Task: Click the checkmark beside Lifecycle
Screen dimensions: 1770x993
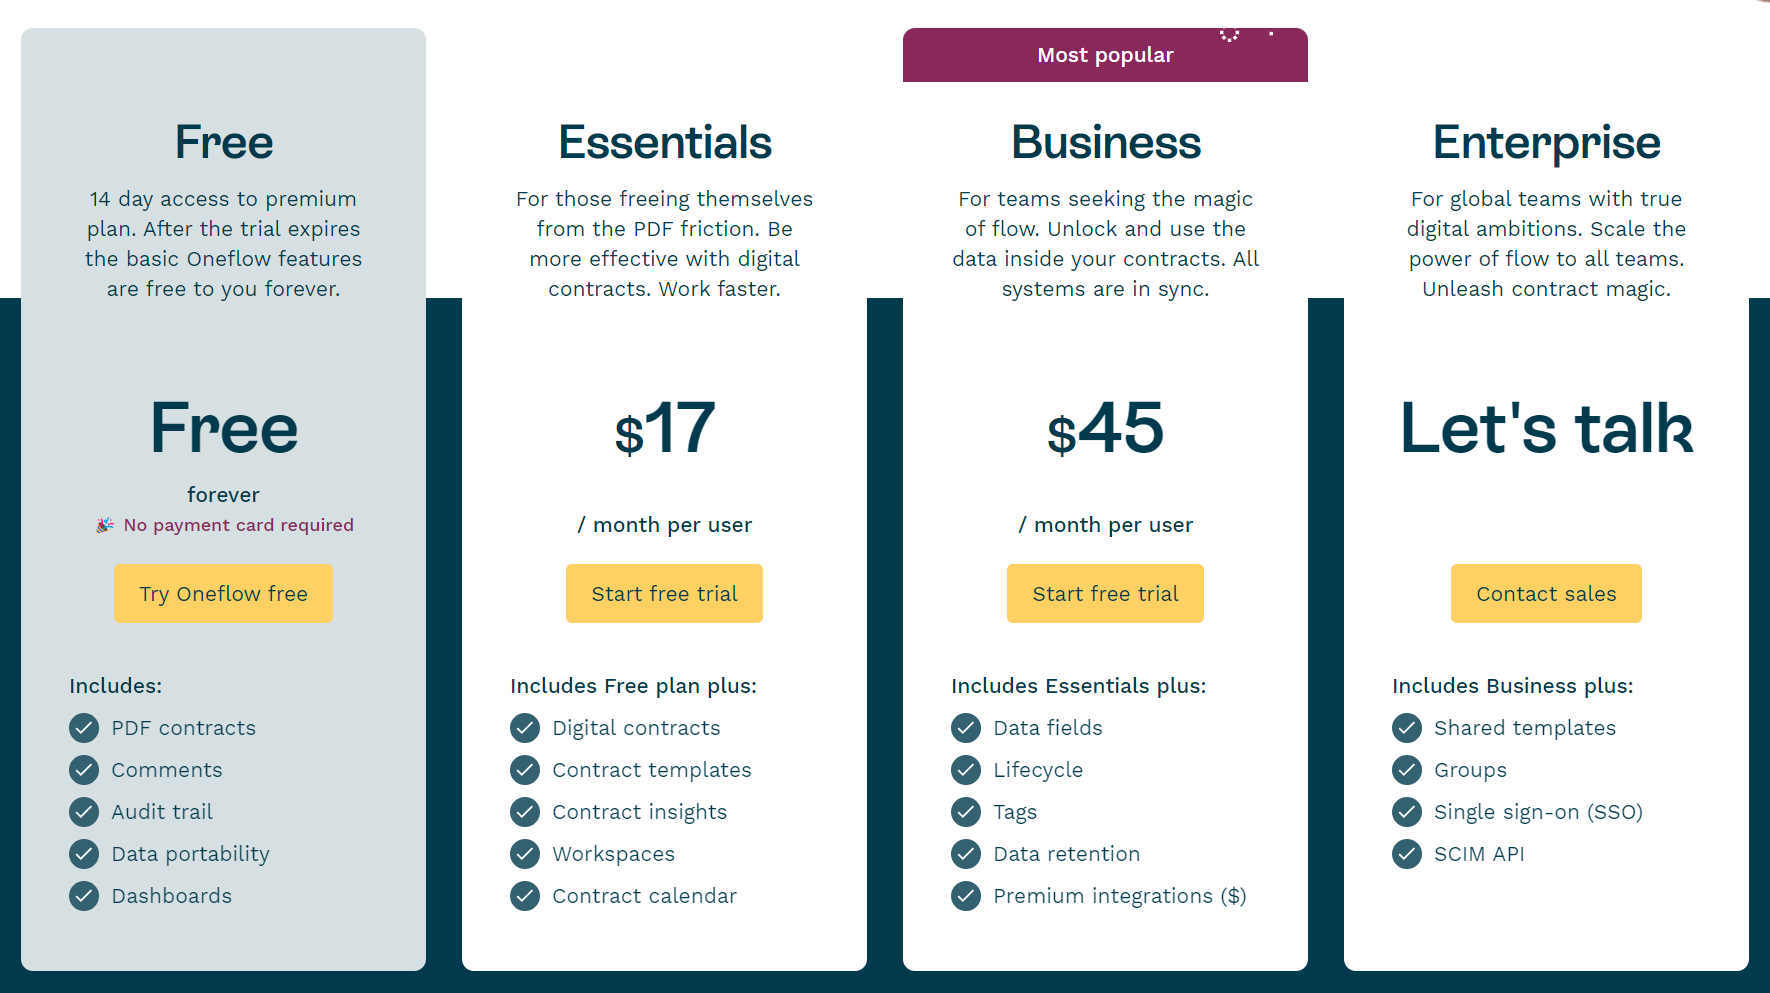Action: (x=966, y=770)
